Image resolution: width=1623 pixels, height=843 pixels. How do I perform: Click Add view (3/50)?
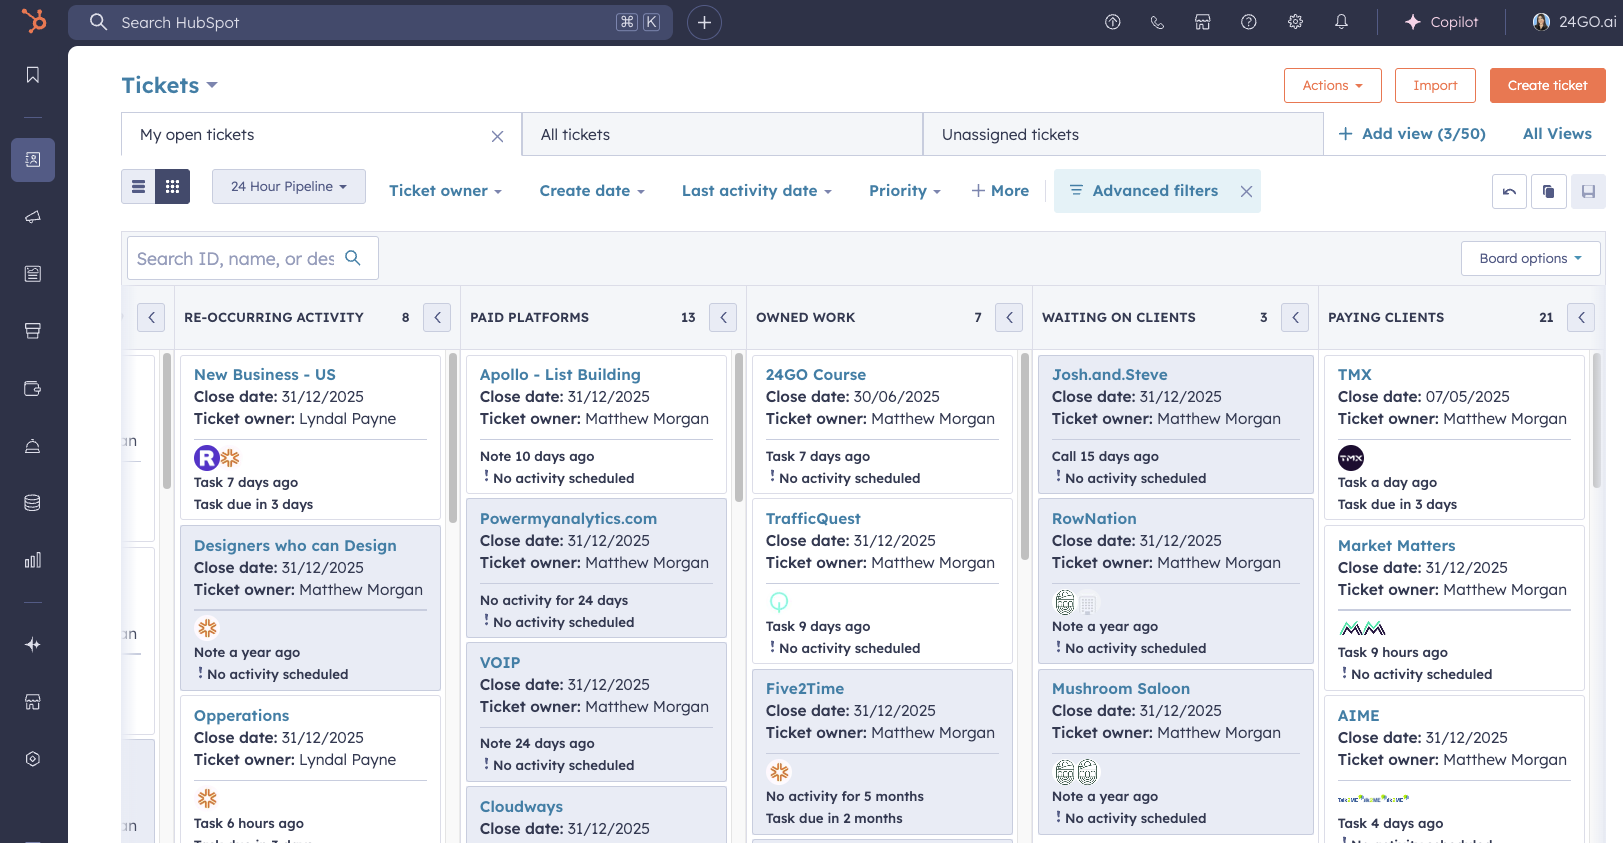pyautogui.click(x=1412, y=134)
